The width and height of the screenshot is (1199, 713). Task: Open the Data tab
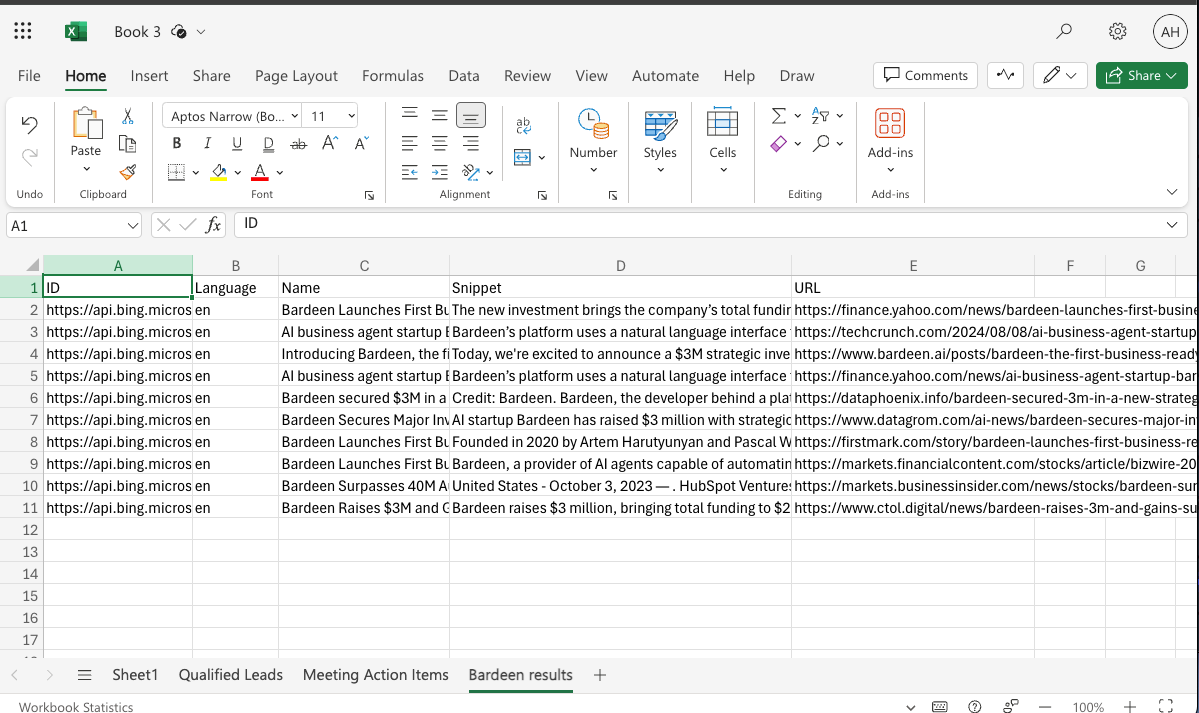coord(464,76)
